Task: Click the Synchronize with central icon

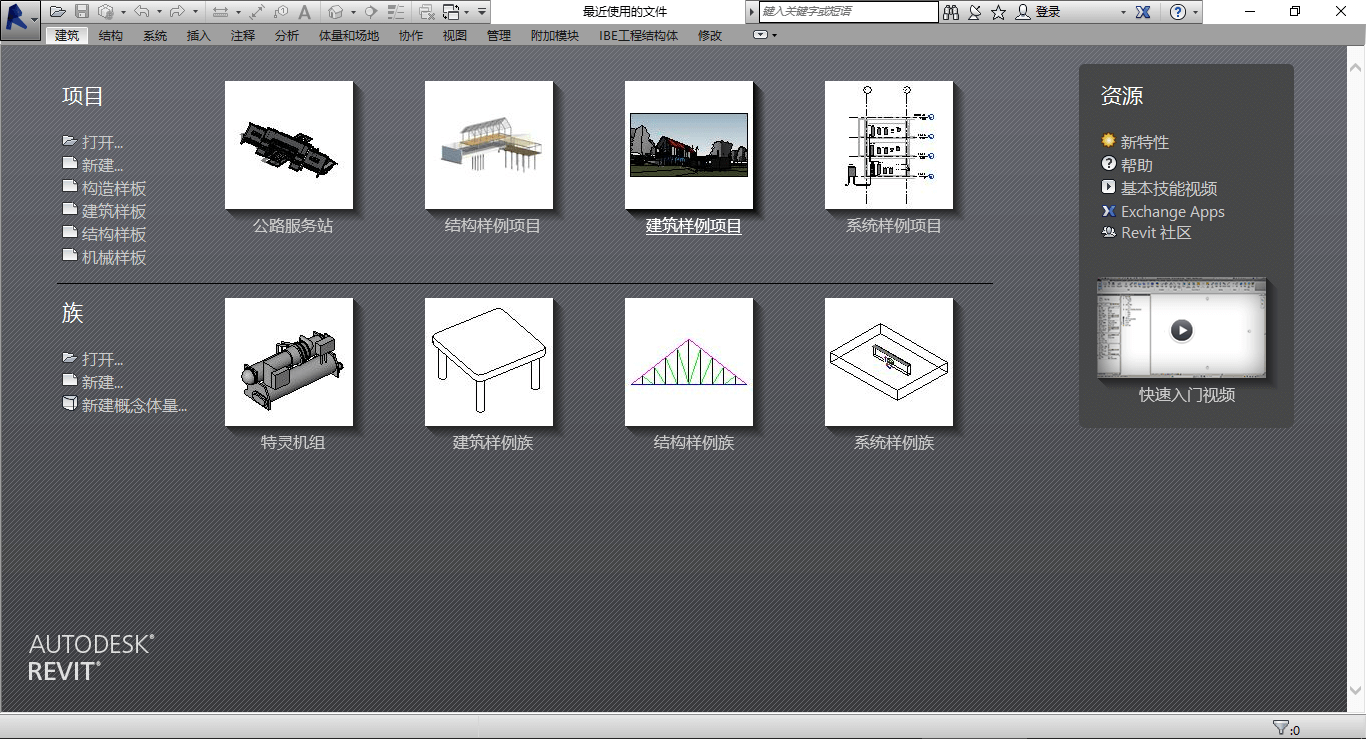Action: coord(106,12)
